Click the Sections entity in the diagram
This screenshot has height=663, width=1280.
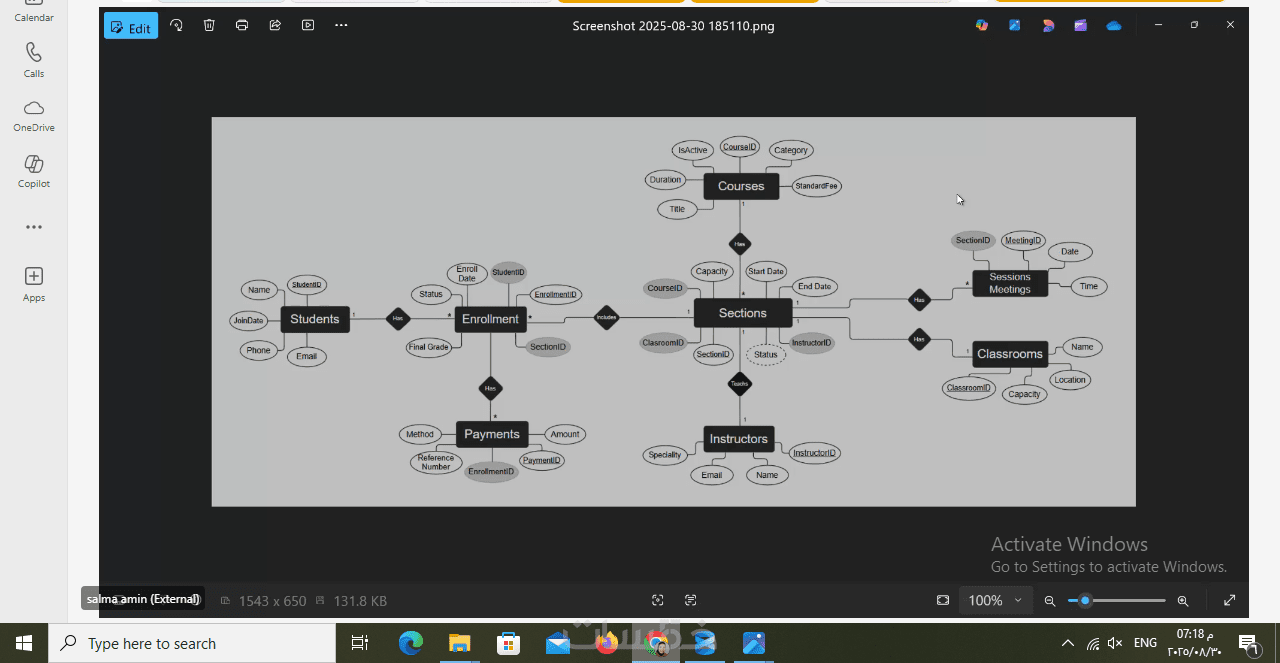tap(743, 313)
